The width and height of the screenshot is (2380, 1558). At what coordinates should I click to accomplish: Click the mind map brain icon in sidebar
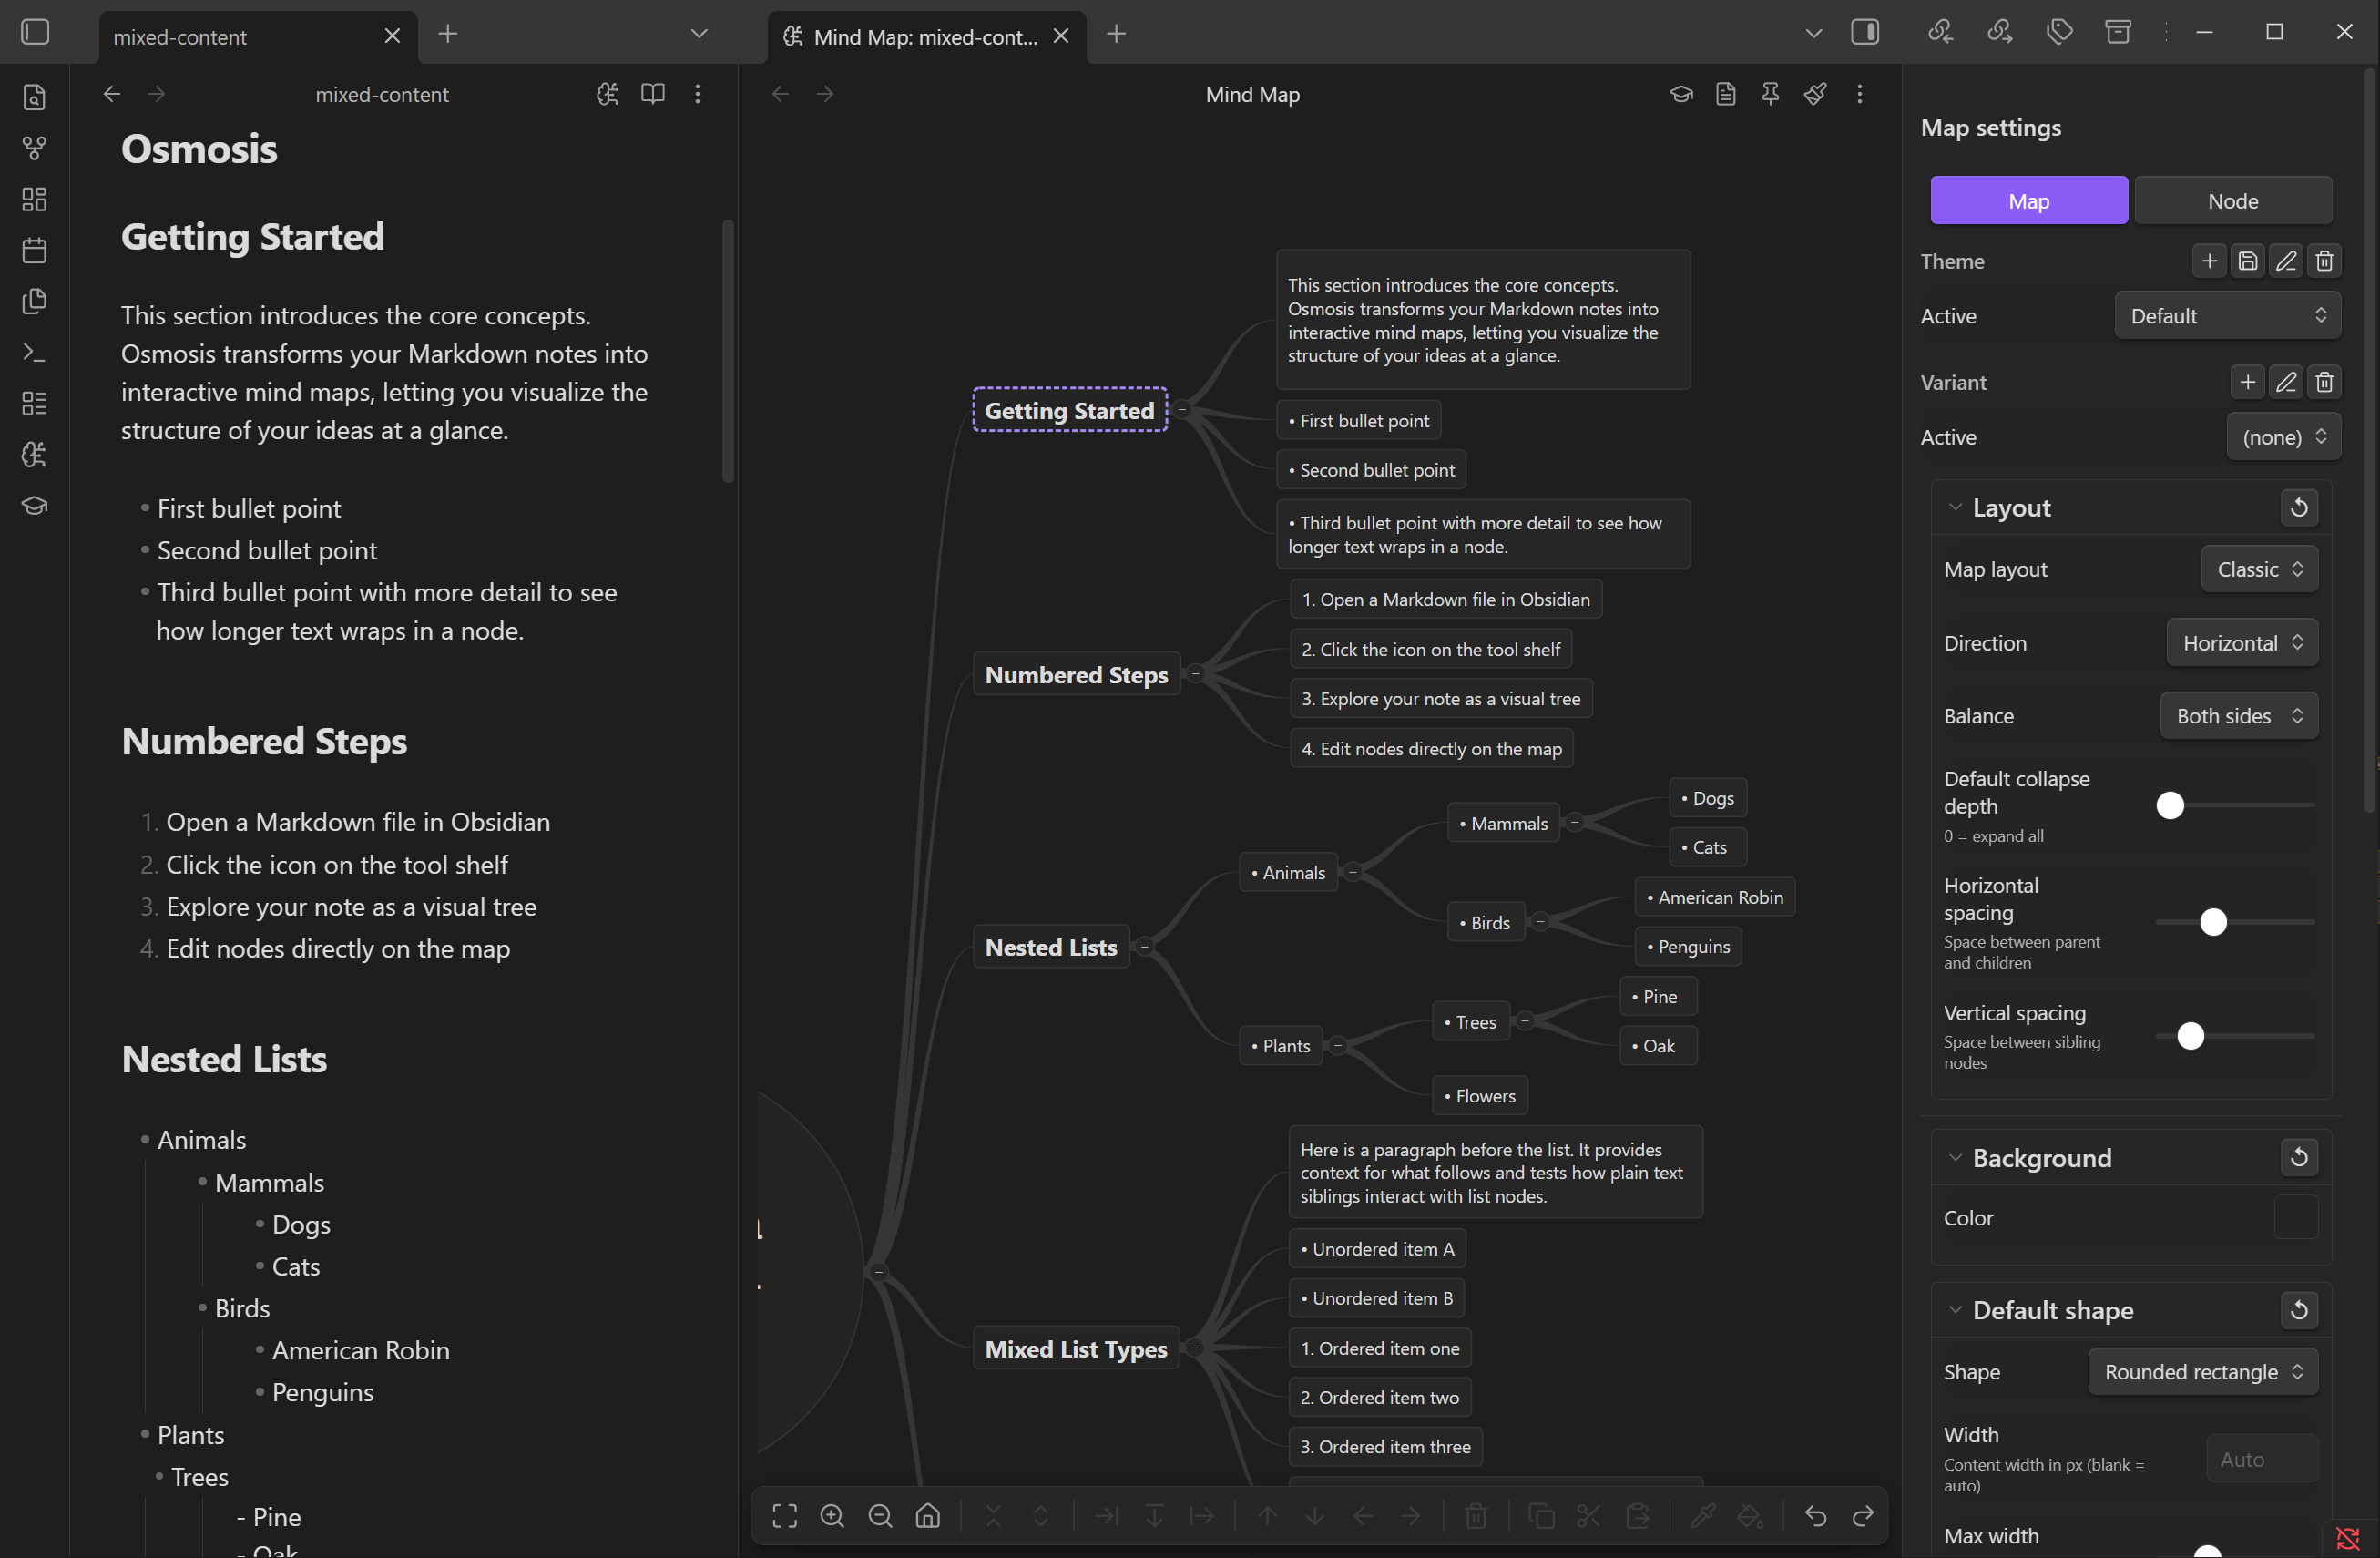coord(34,454)
